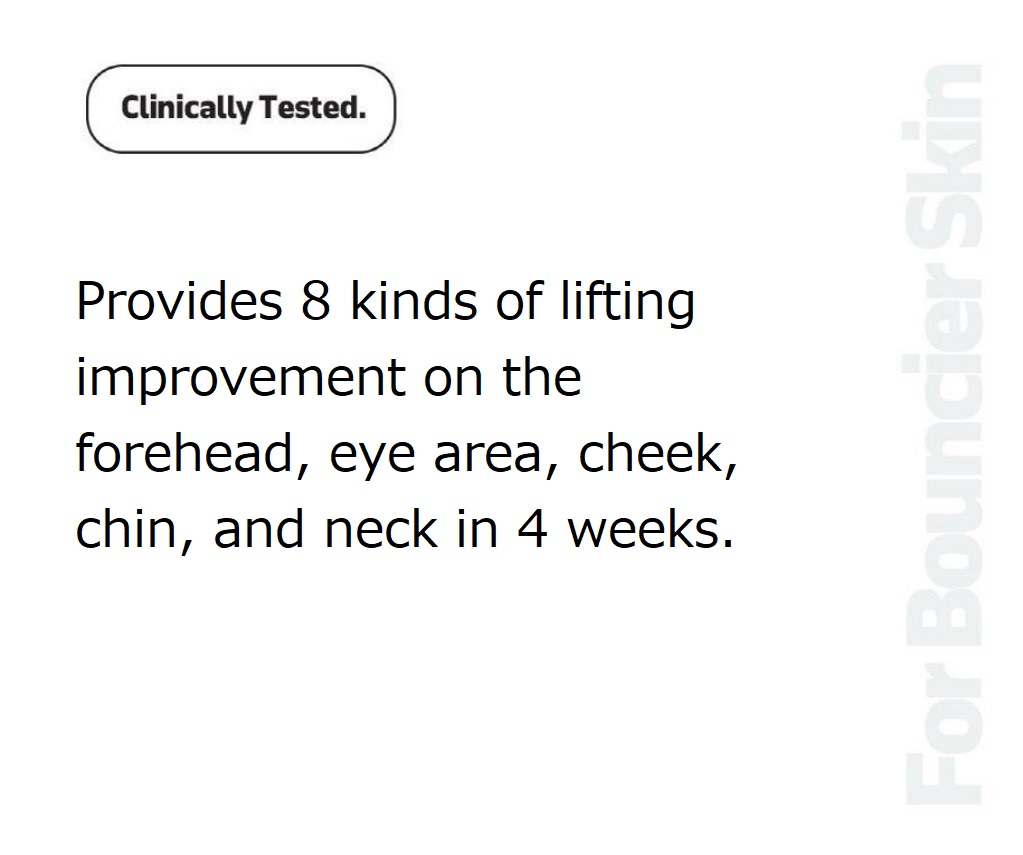Click the word "neck" in the last line

click(381, 528)
